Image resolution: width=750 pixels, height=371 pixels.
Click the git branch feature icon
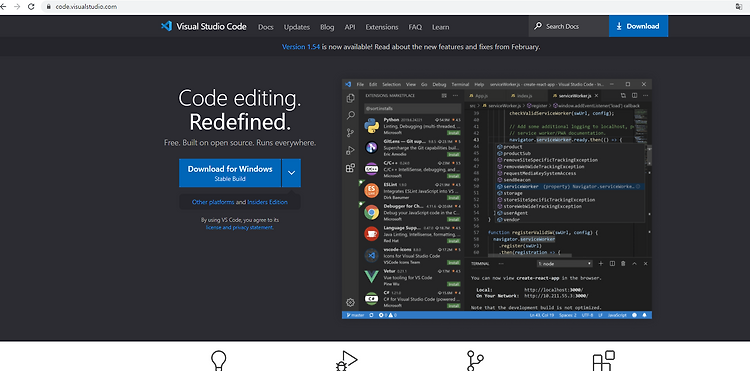click(475, 361)
